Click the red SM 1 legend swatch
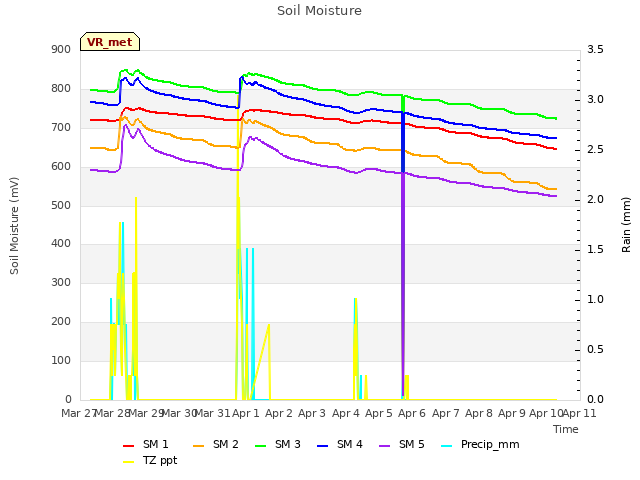 click(x=129, y=446)
